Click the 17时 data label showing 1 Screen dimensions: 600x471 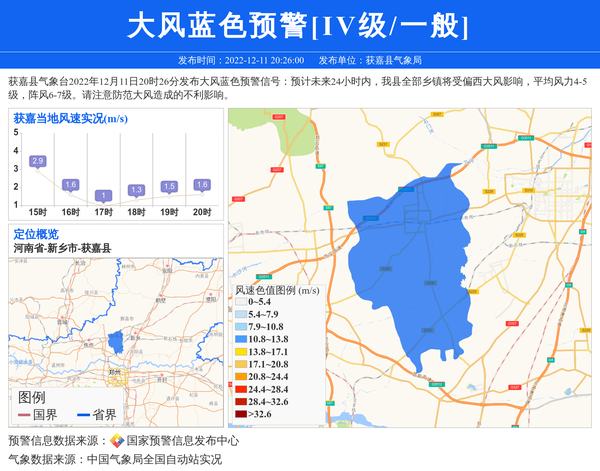point(103,196)
